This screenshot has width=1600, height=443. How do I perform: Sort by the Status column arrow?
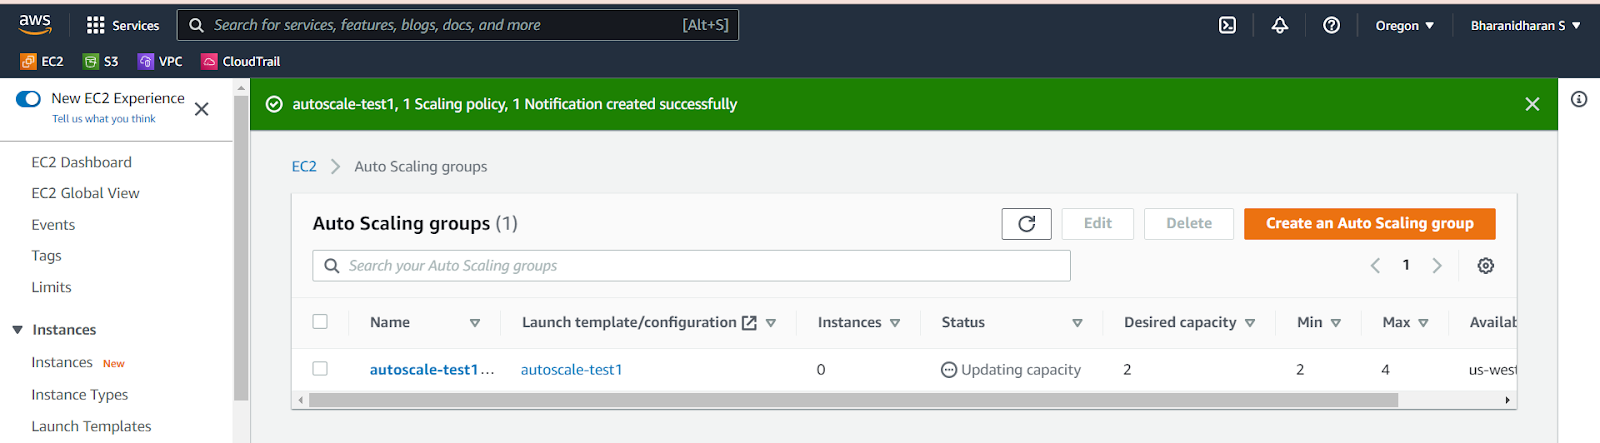pos(1077,323)
